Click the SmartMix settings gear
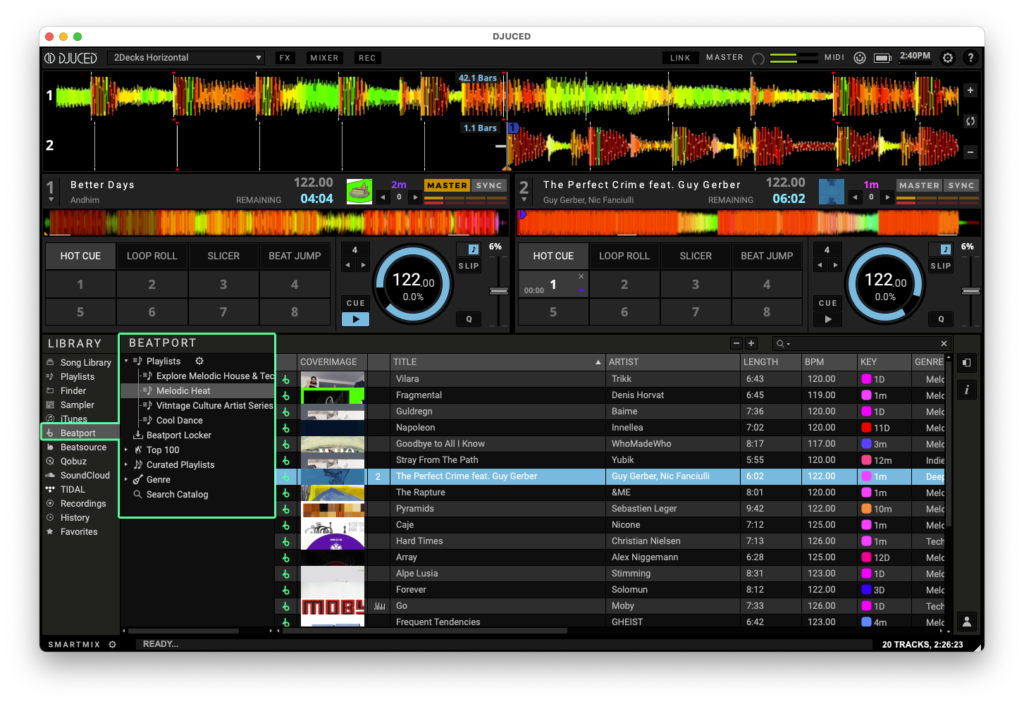1024x704 pixels. pos(112,644)
